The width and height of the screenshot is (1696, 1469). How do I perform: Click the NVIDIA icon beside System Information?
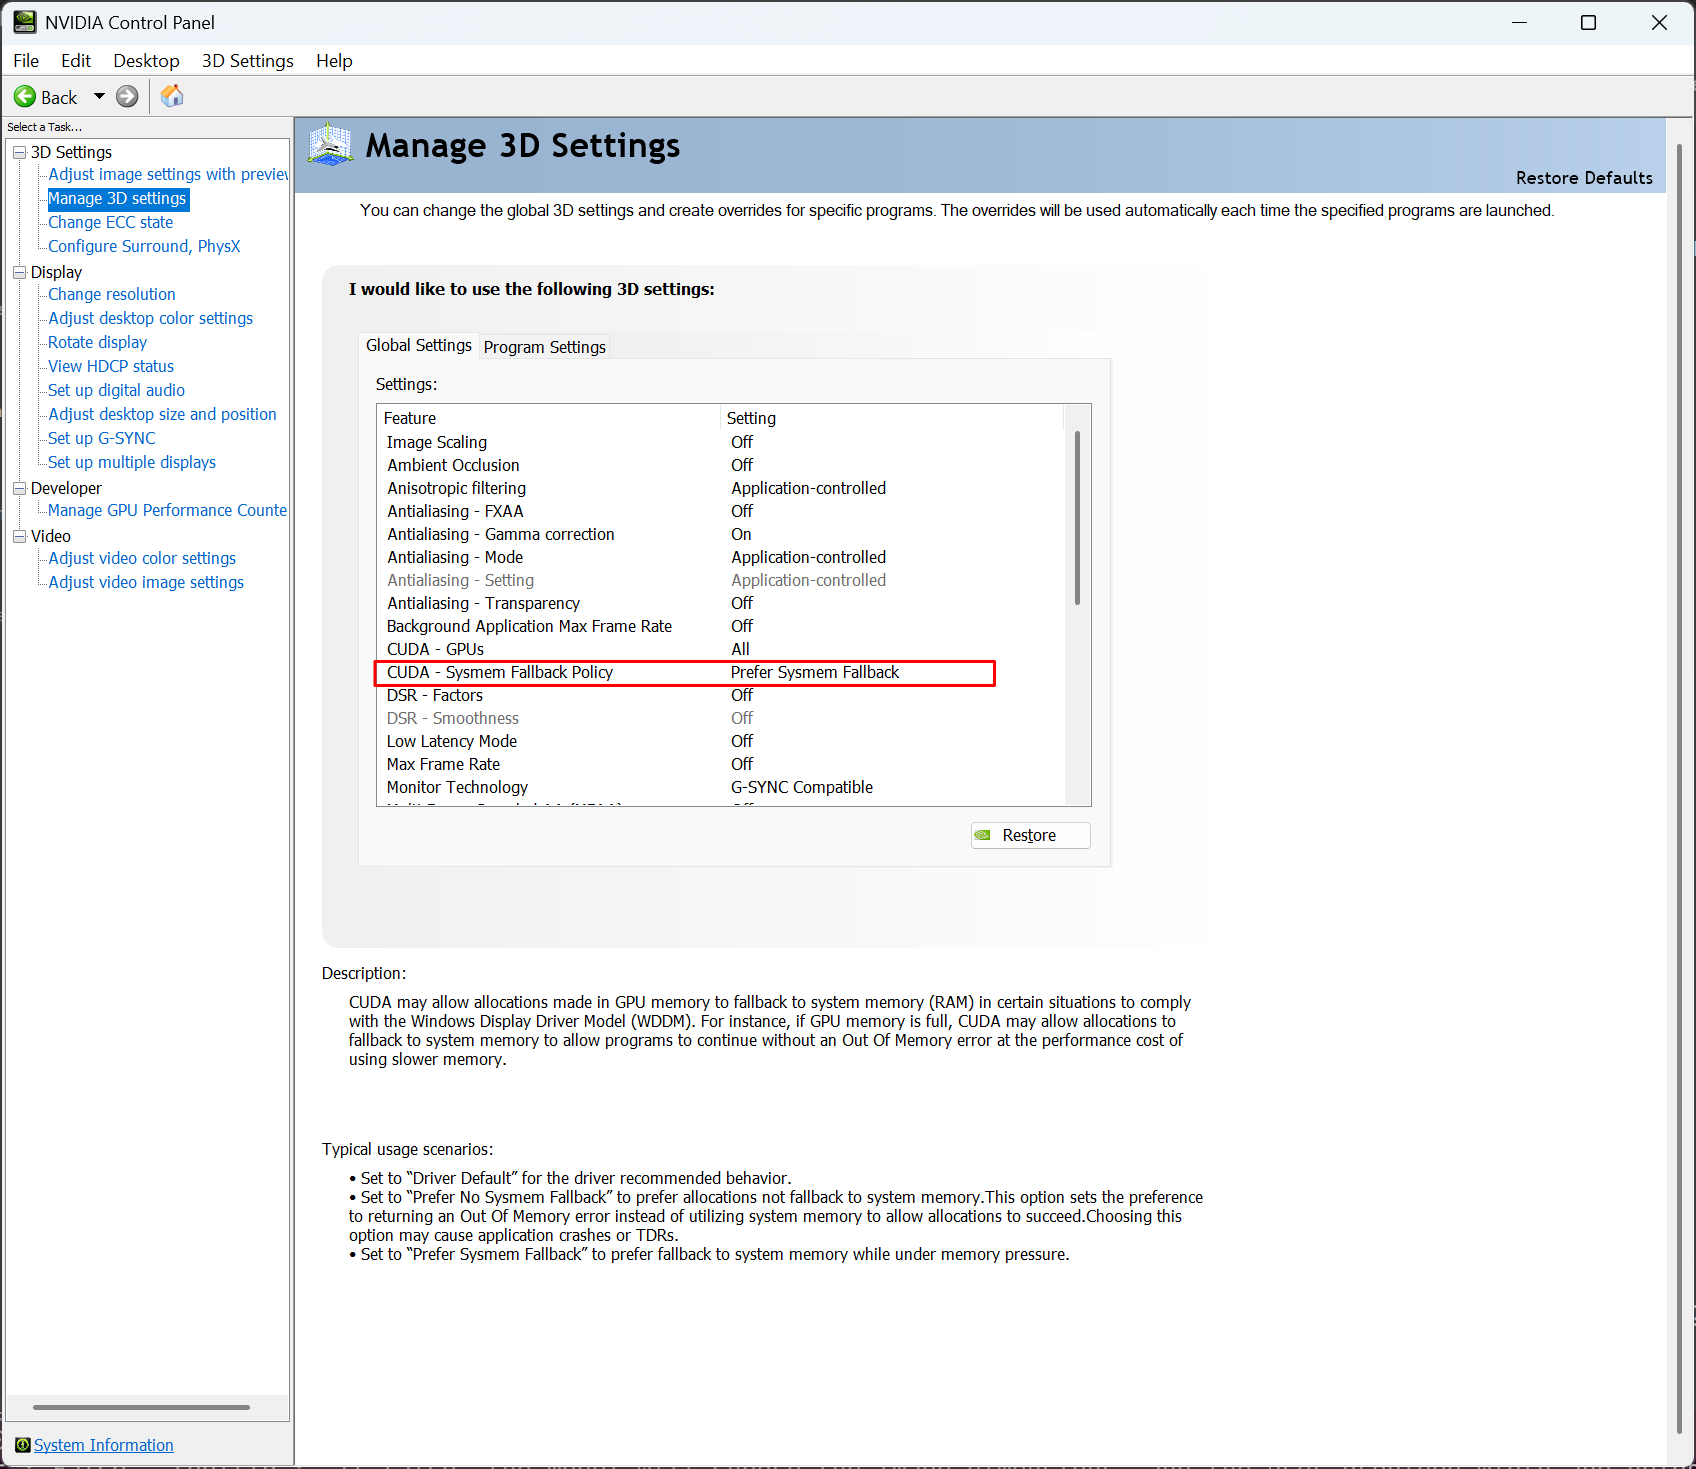tap(23, 1445)
